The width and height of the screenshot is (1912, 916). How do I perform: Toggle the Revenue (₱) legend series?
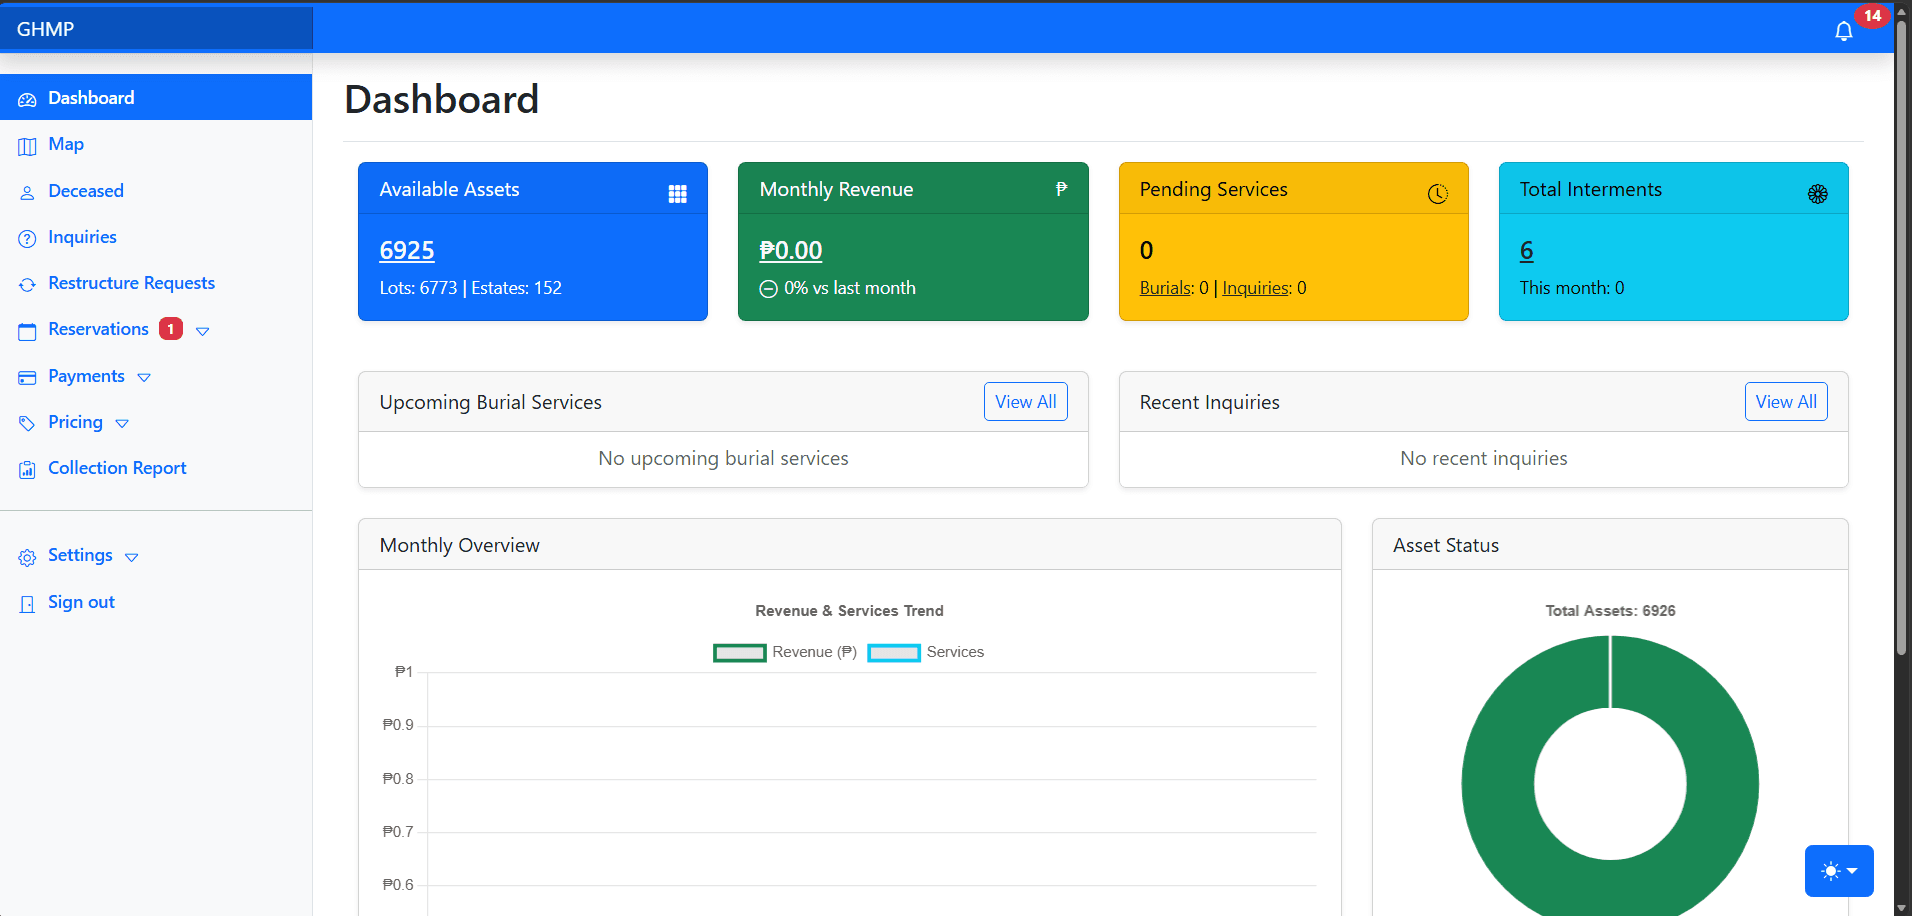739,653
